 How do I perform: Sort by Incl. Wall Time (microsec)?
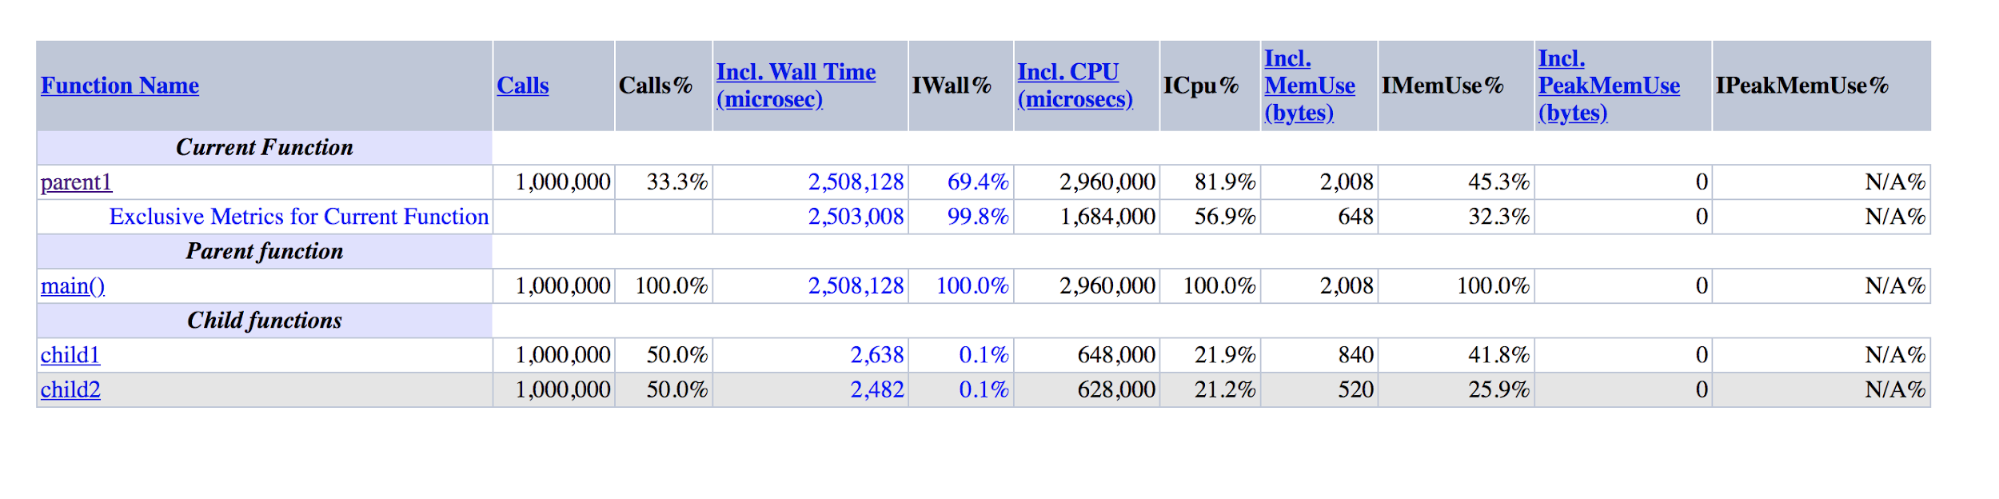pos(795,86)
